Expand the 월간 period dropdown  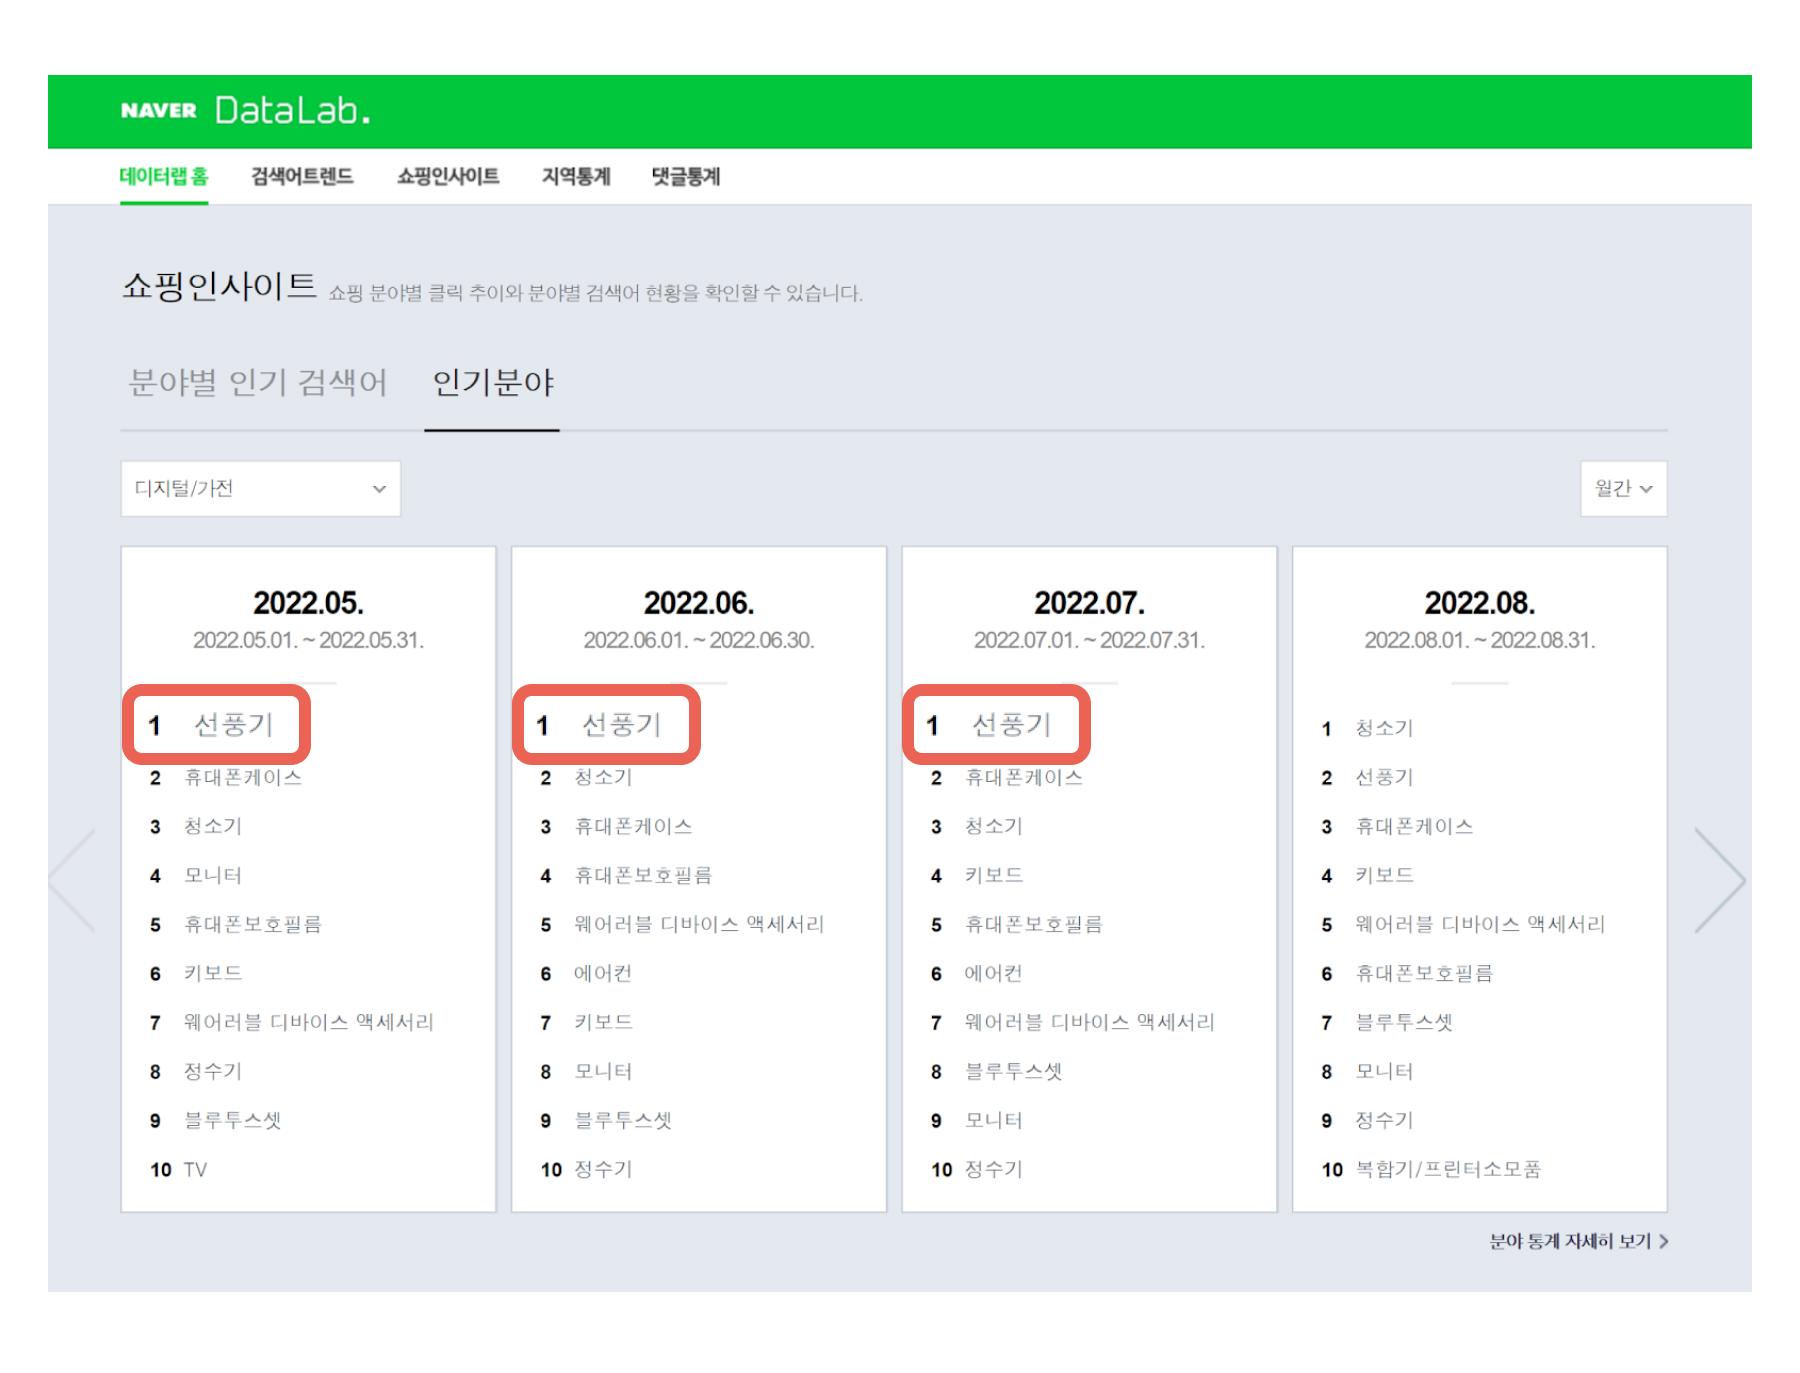(x=1622, y=489)
